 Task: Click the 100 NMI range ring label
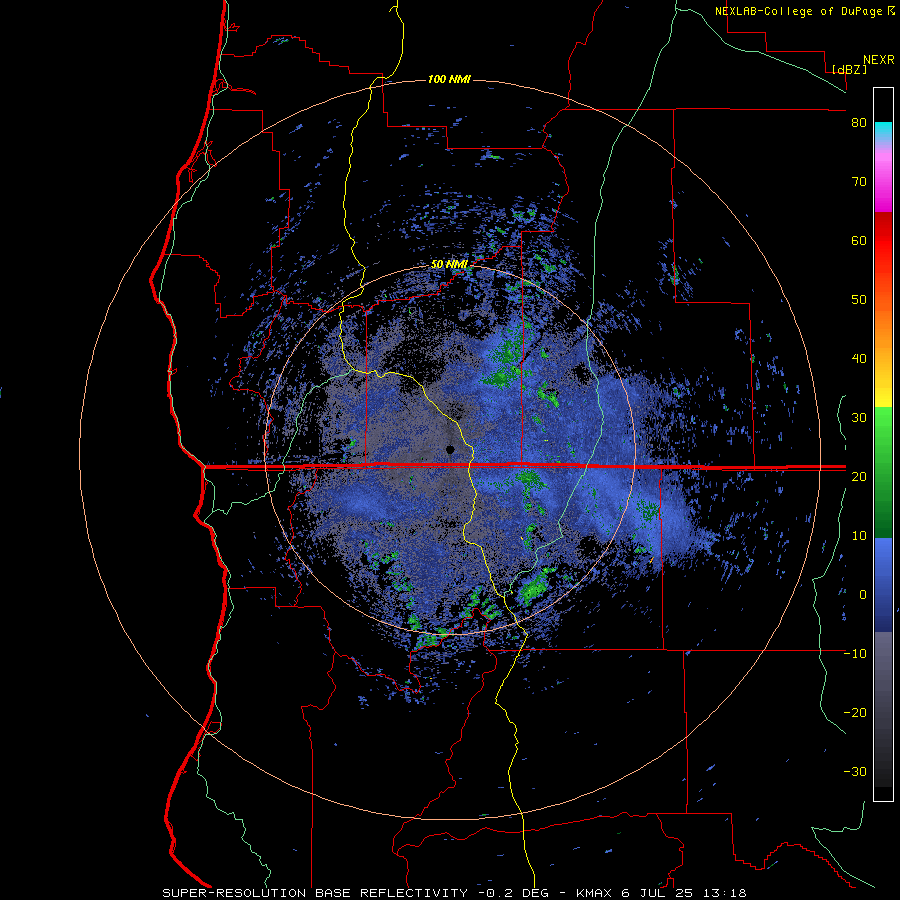pyautogui.click(x=449, y=79)
